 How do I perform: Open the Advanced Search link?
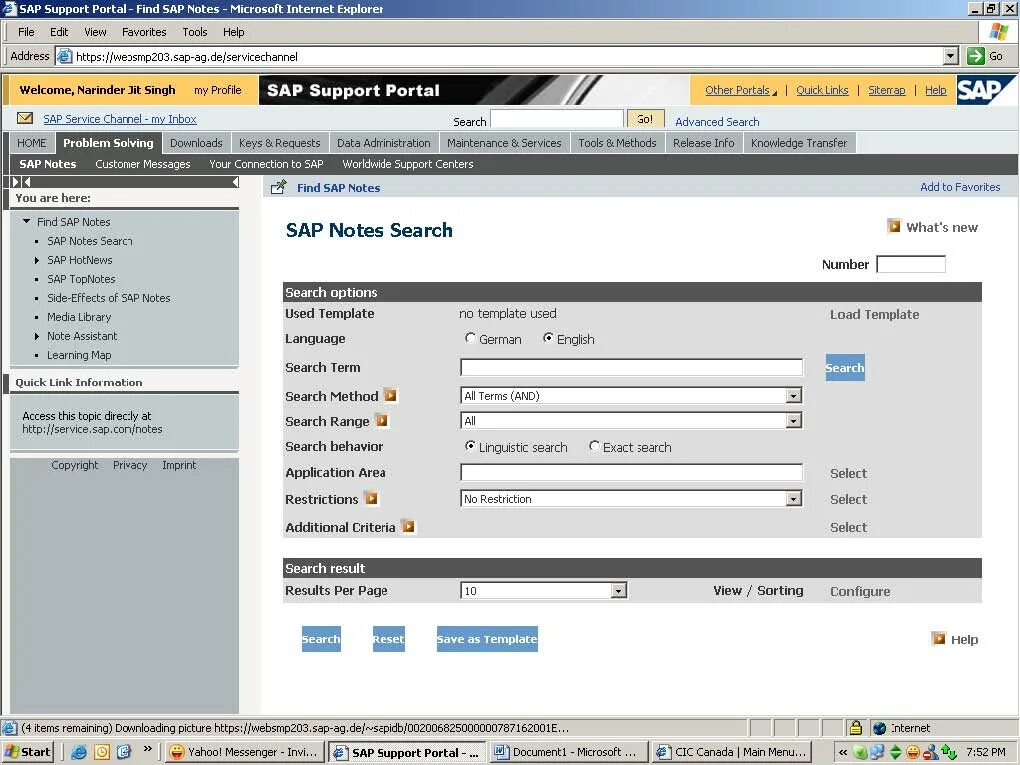click(717, 122)
